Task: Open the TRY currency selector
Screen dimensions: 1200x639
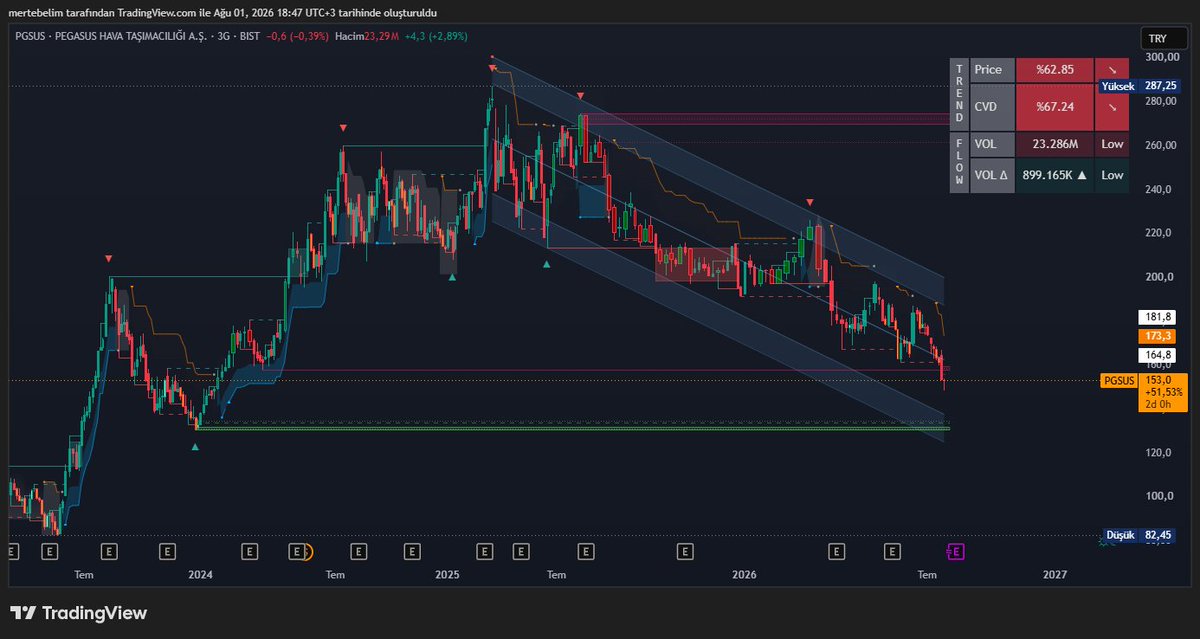Action: coord(1163,38)
